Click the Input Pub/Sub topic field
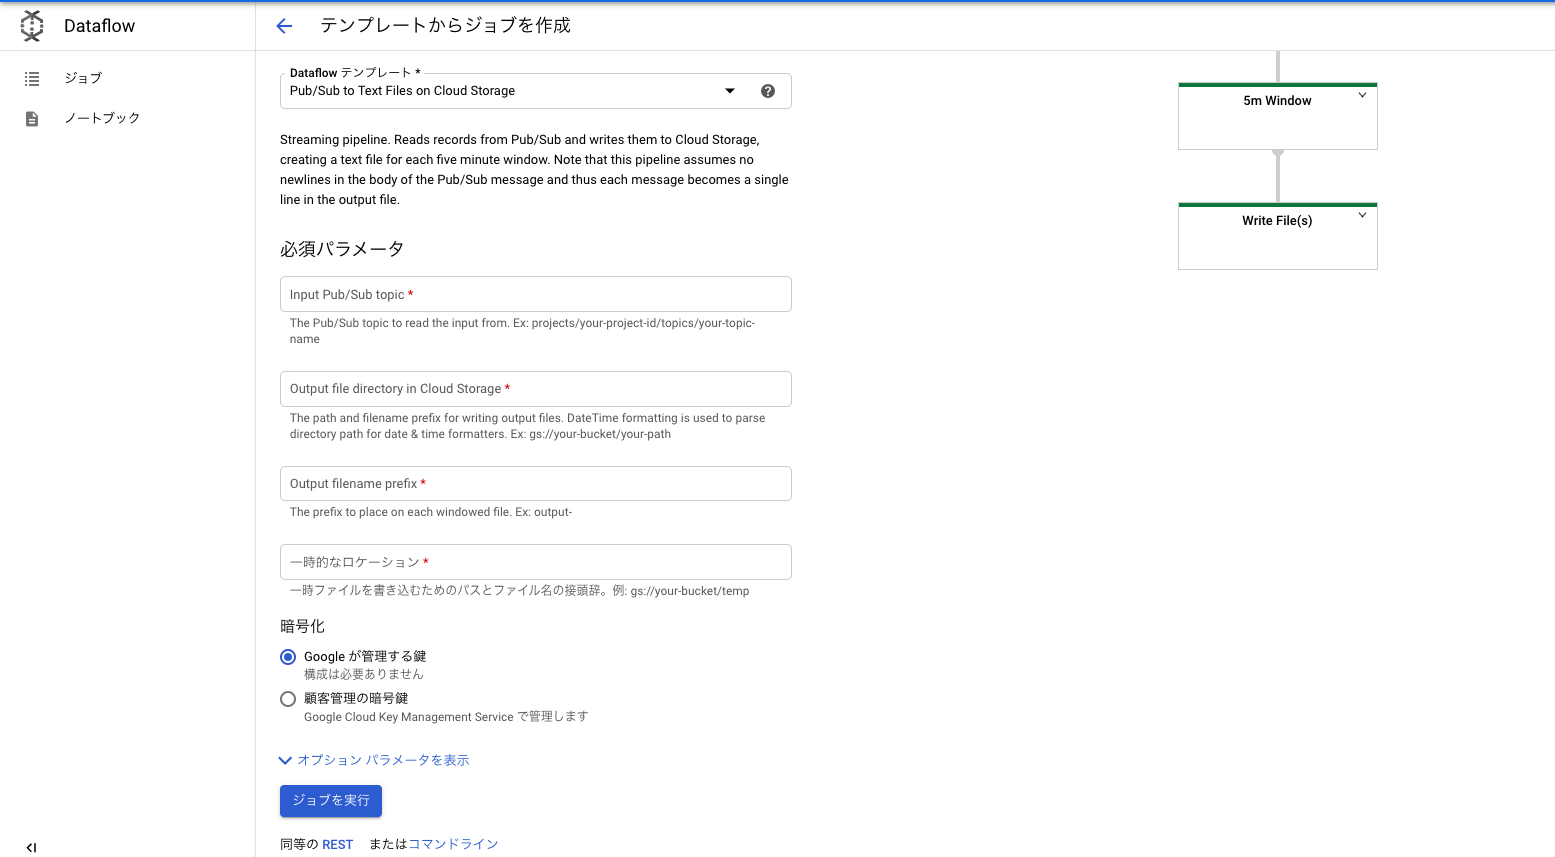 [536, 294]
